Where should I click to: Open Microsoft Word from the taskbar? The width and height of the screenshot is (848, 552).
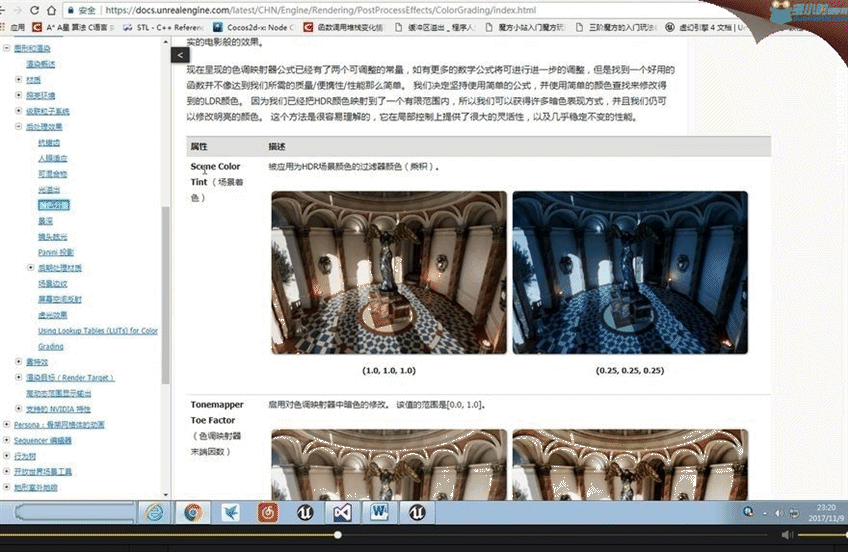[x=379, y=512]
